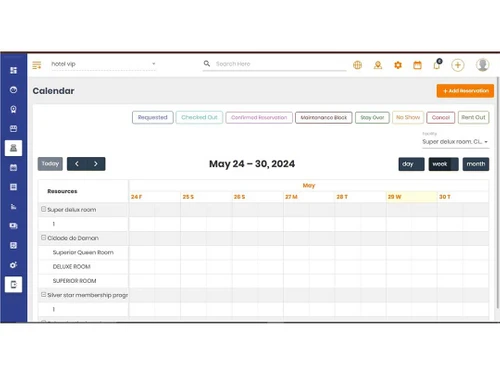
Task: Open the award badge sidebar icon
Action: coord(13,109)
